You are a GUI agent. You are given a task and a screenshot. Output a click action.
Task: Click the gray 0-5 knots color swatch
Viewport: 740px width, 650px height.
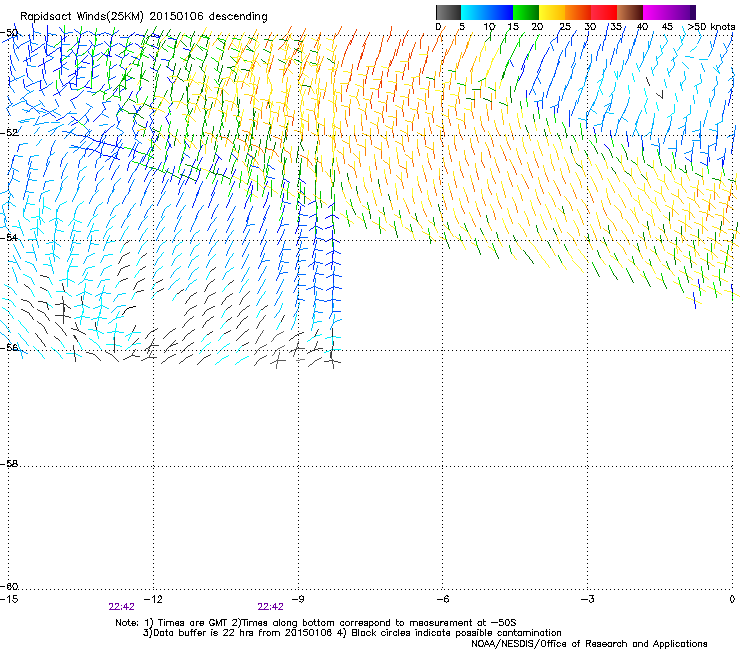pos(448,12)
